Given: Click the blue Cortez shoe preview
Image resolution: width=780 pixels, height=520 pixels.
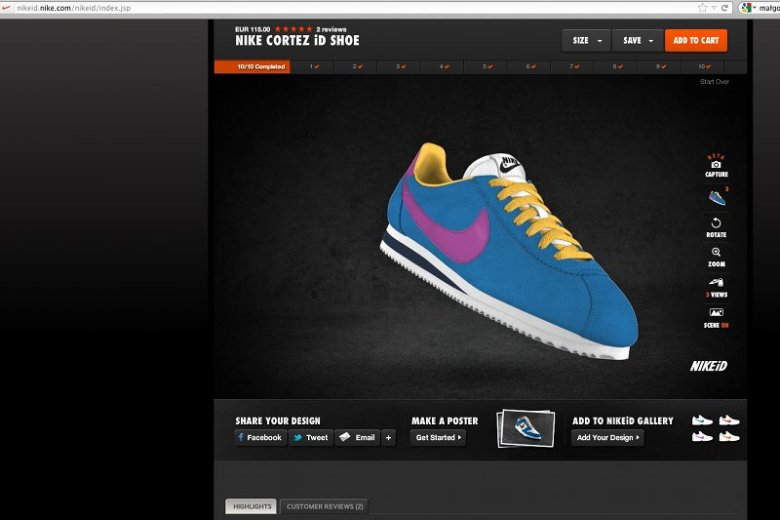Looking at the screenshot, I should click(507, 251).
